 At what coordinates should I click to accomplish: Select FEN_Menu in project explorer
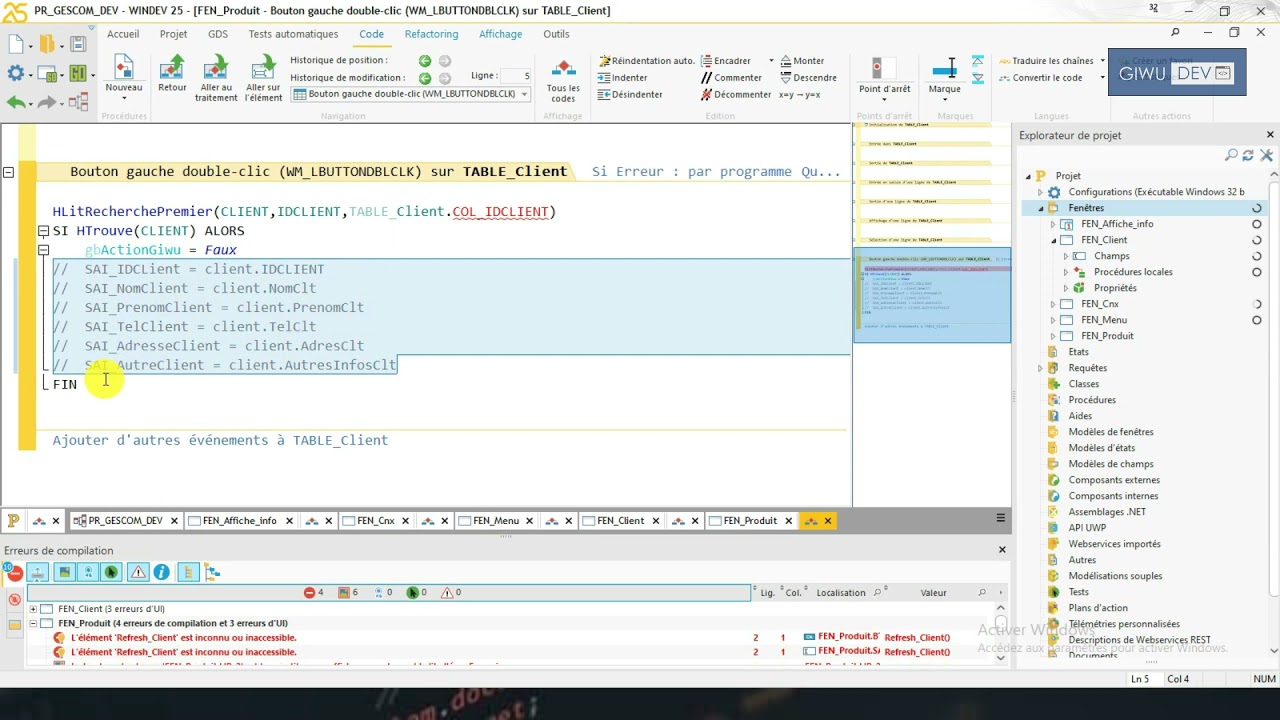pyautogui.click(x=1104, y=320)
